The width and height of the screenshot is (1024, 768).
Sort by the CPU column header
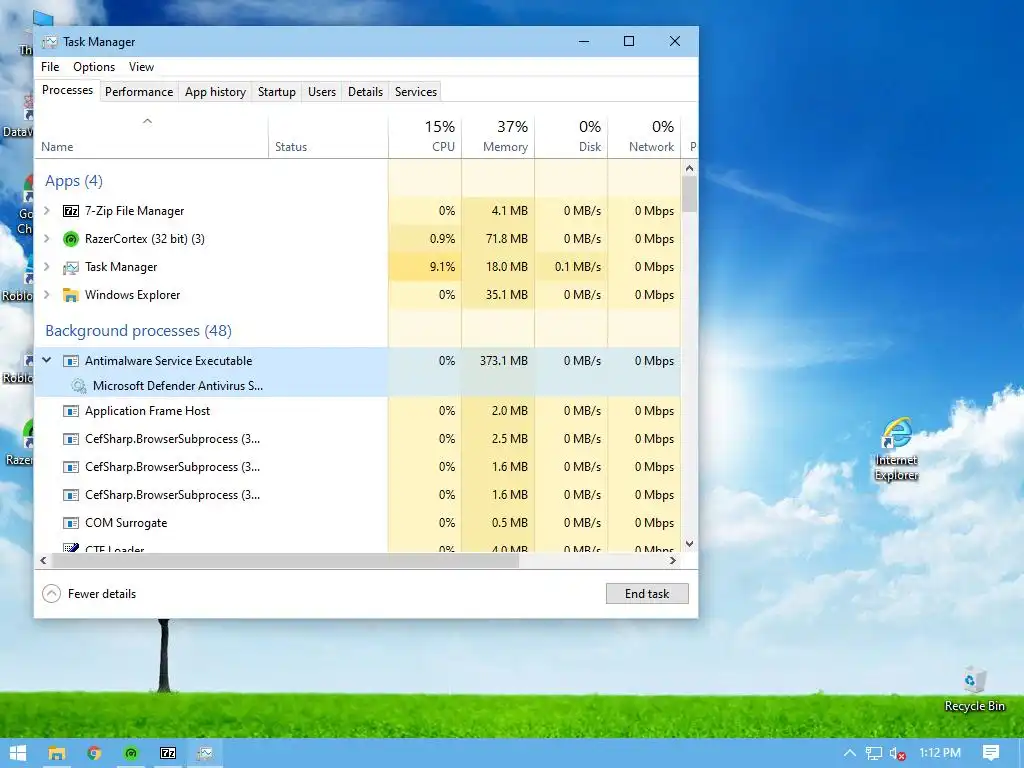click(x=425, y=136)
